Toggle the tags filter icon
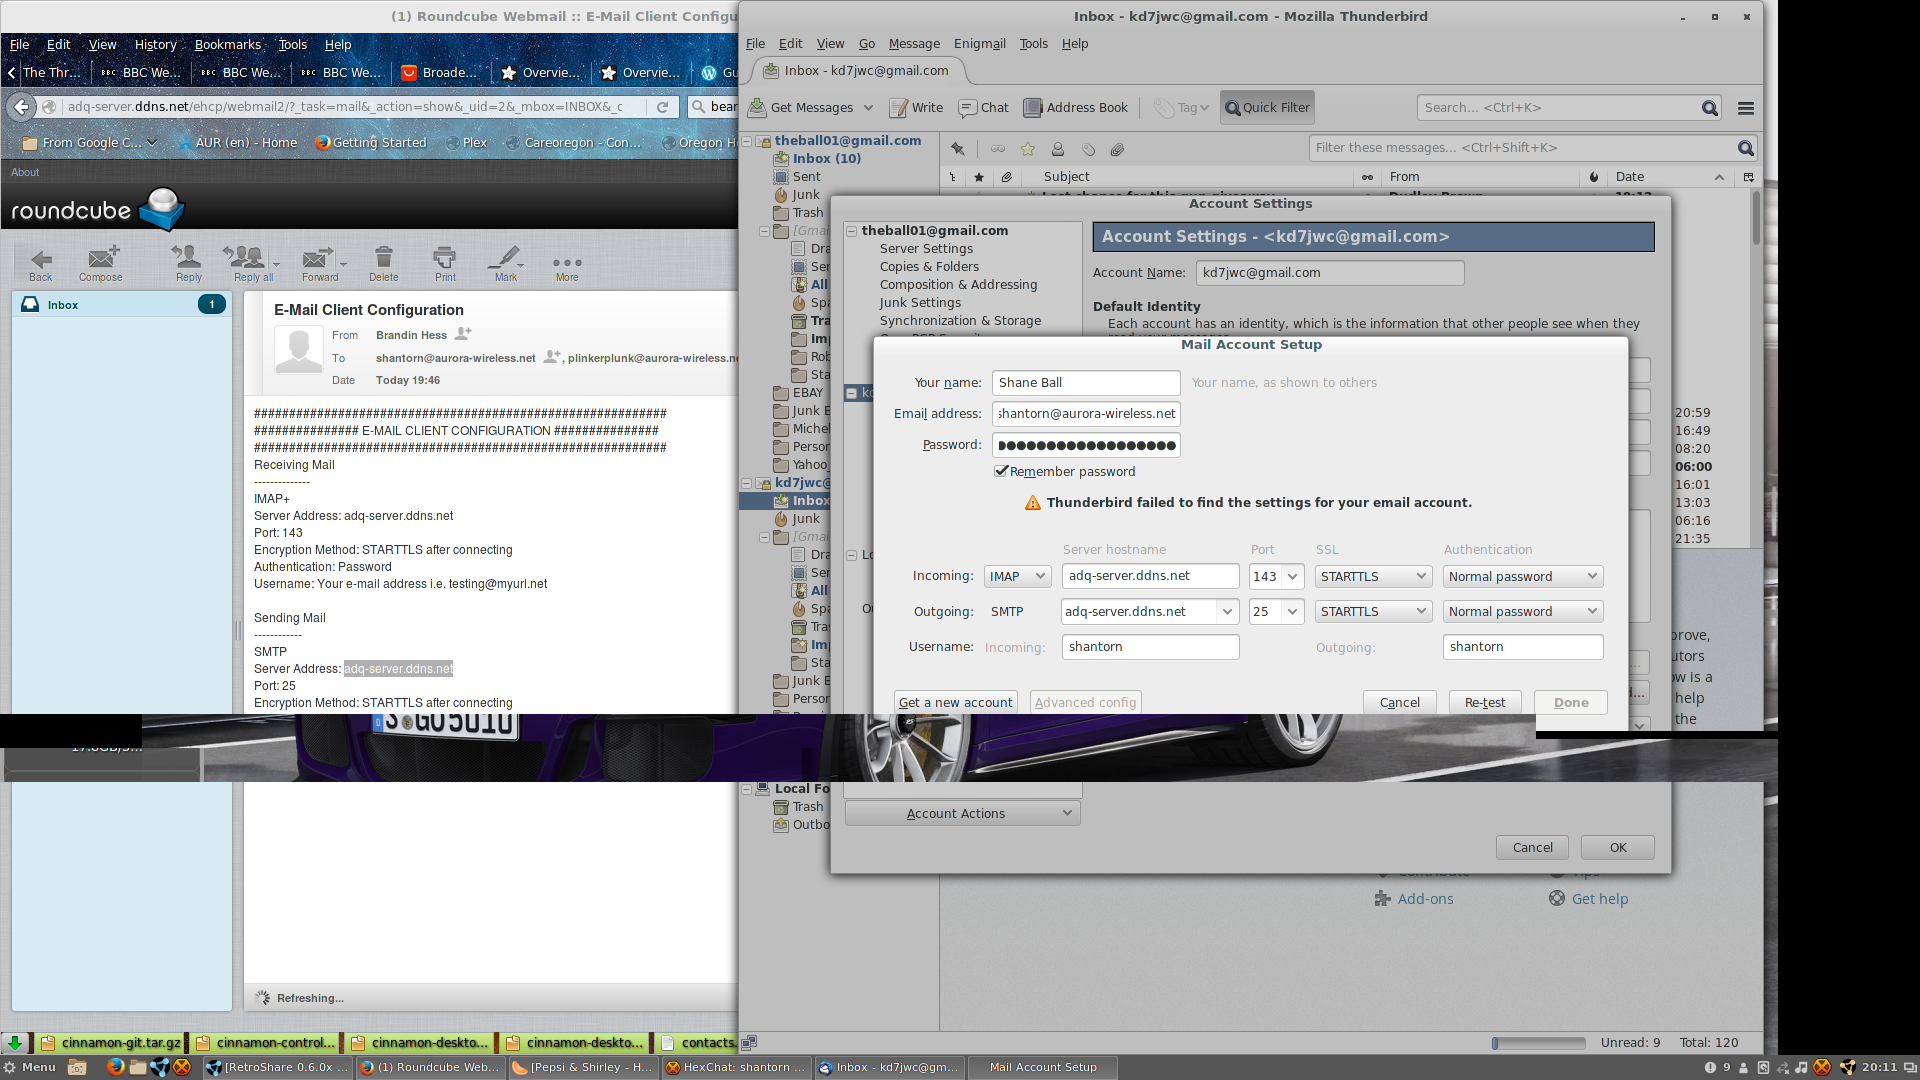This screenshot has height=1080, width=1920. pos(1088,149)
